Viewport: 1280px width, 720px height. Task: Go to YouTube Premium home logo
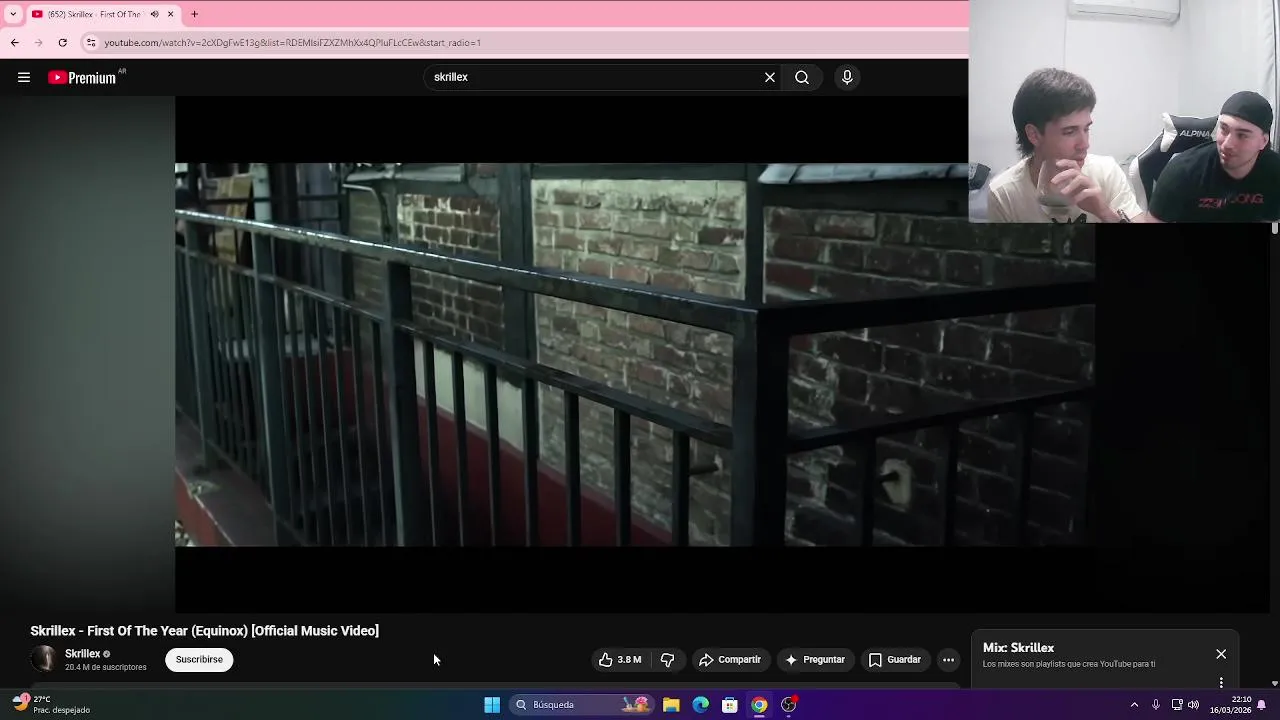pyautogui.click(x=83, y=77)
